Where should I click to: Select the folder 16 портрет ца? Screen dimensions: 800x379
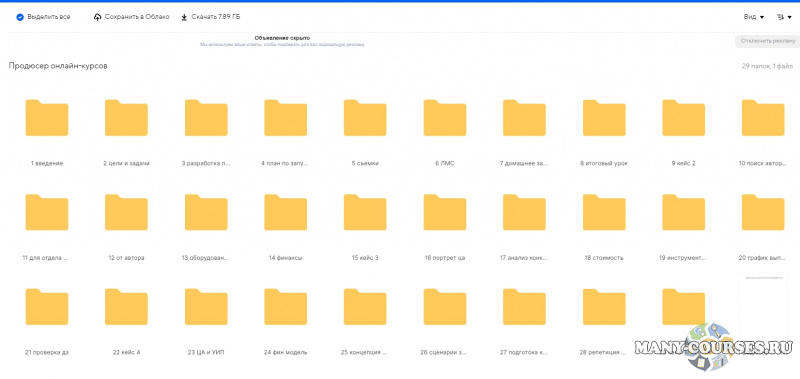[444, 212]
